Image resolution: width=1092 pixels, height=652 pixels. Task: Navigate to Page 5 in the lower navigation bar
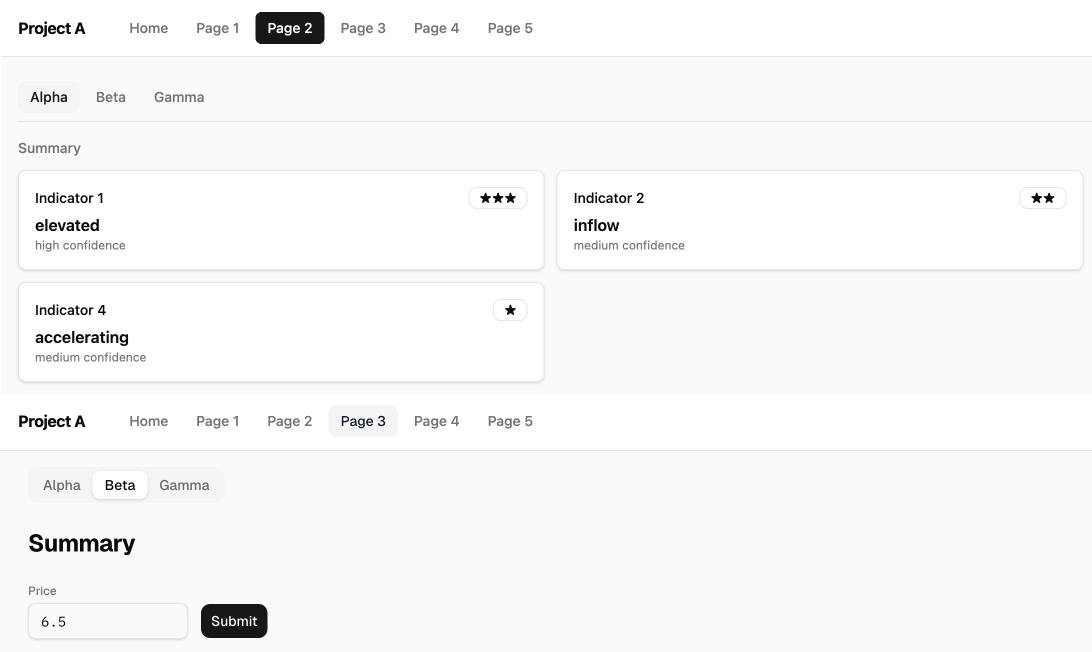tap(510, 421)
